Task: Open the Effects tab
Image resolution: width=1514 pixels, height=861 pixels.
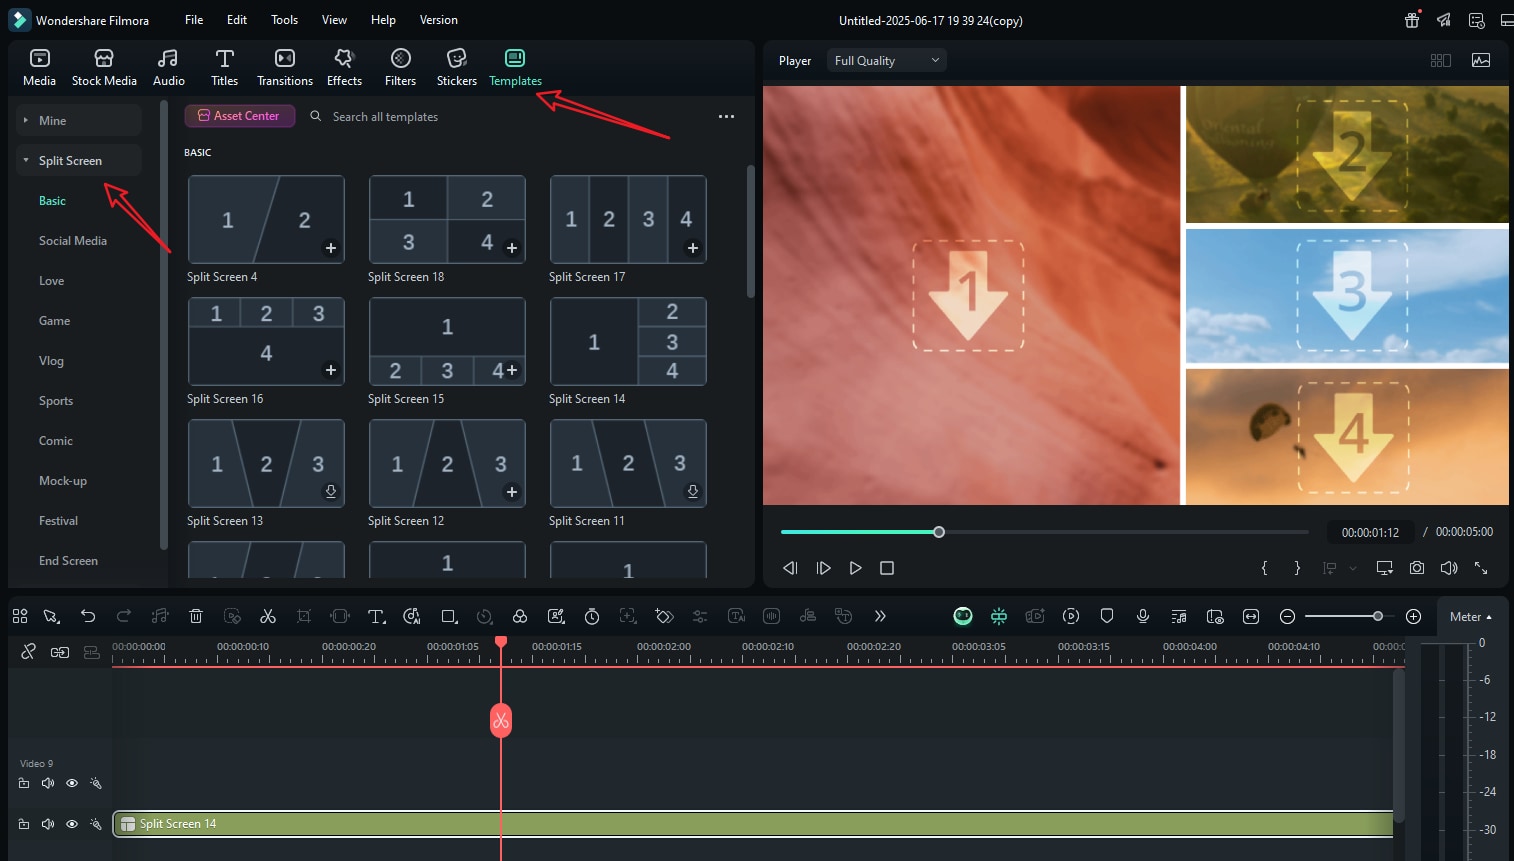Action: coord(344,67)
